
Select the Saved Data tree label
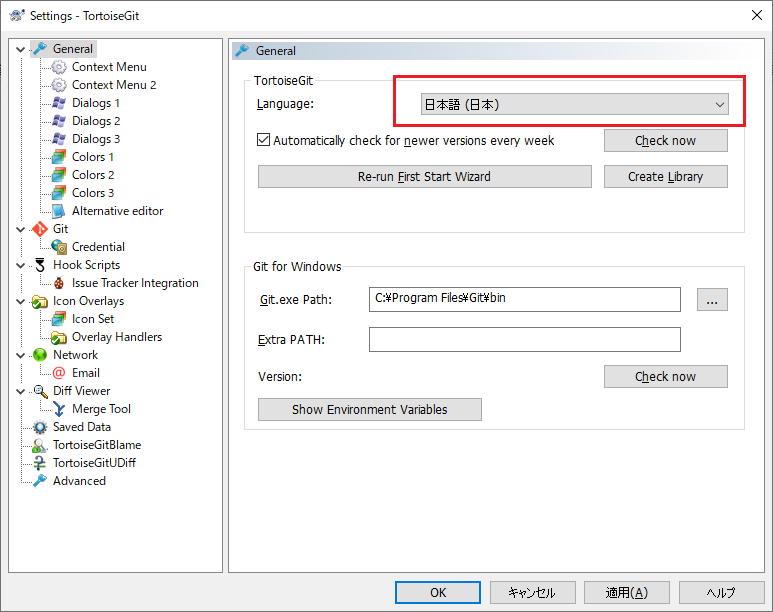(82, 427)
